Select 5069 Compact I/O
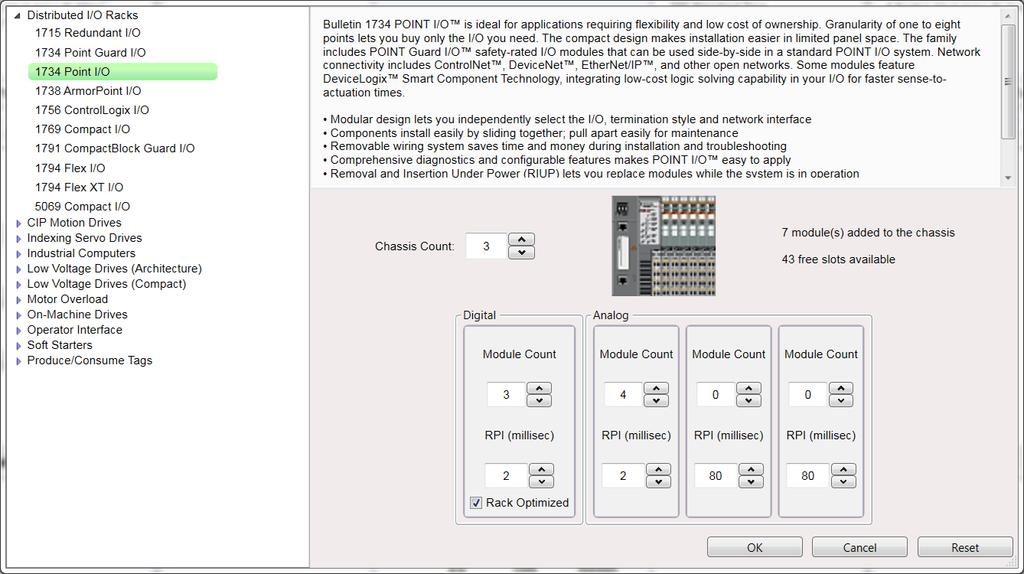Screen dimensions: 1024x574 tap(82, 206)
